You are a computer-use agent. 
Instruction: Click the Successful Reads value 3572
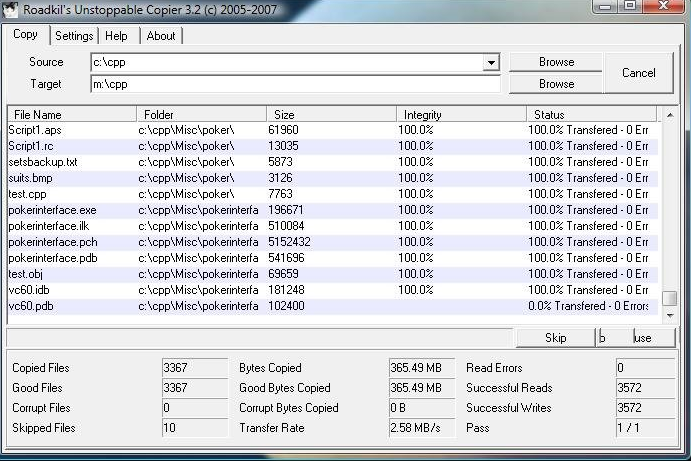pyautogui.click(x=645, y=388)
